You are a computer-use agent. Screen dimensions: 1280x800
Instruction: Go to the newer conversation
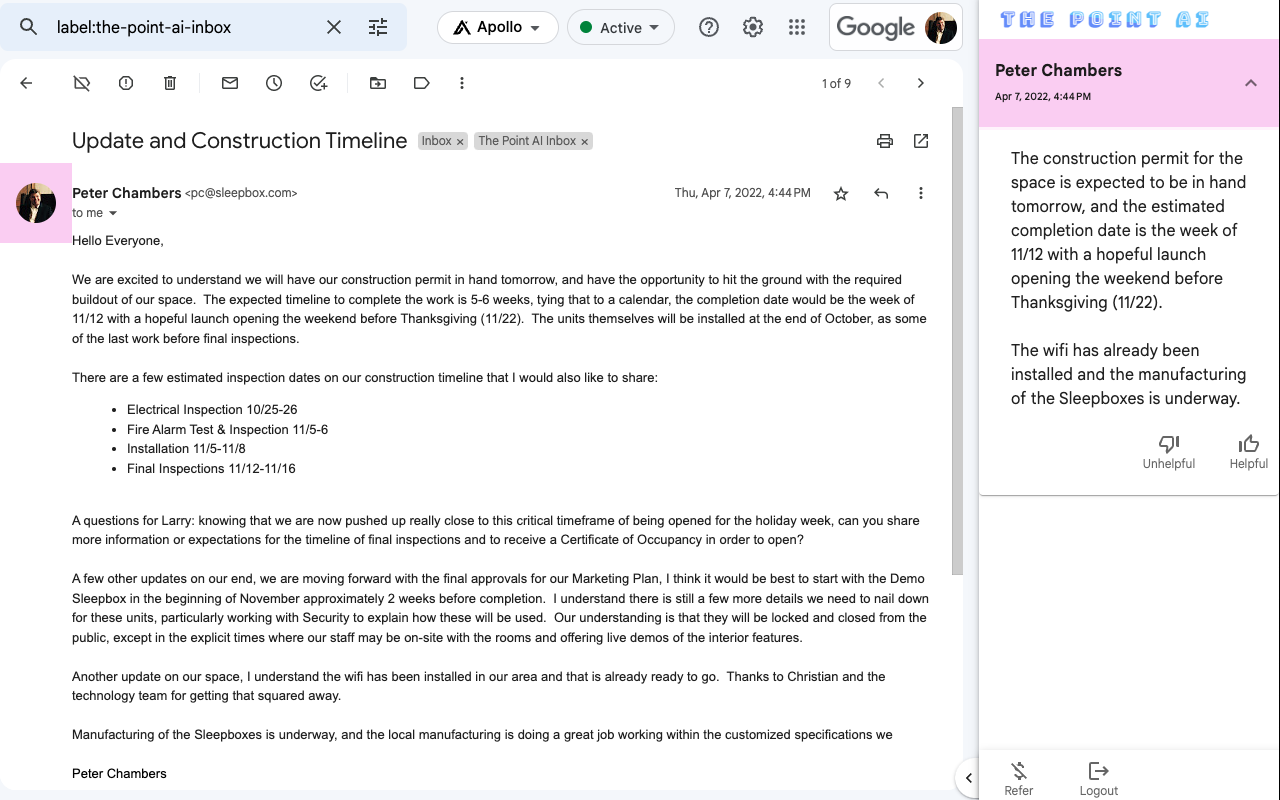click(x=881, y=83)
